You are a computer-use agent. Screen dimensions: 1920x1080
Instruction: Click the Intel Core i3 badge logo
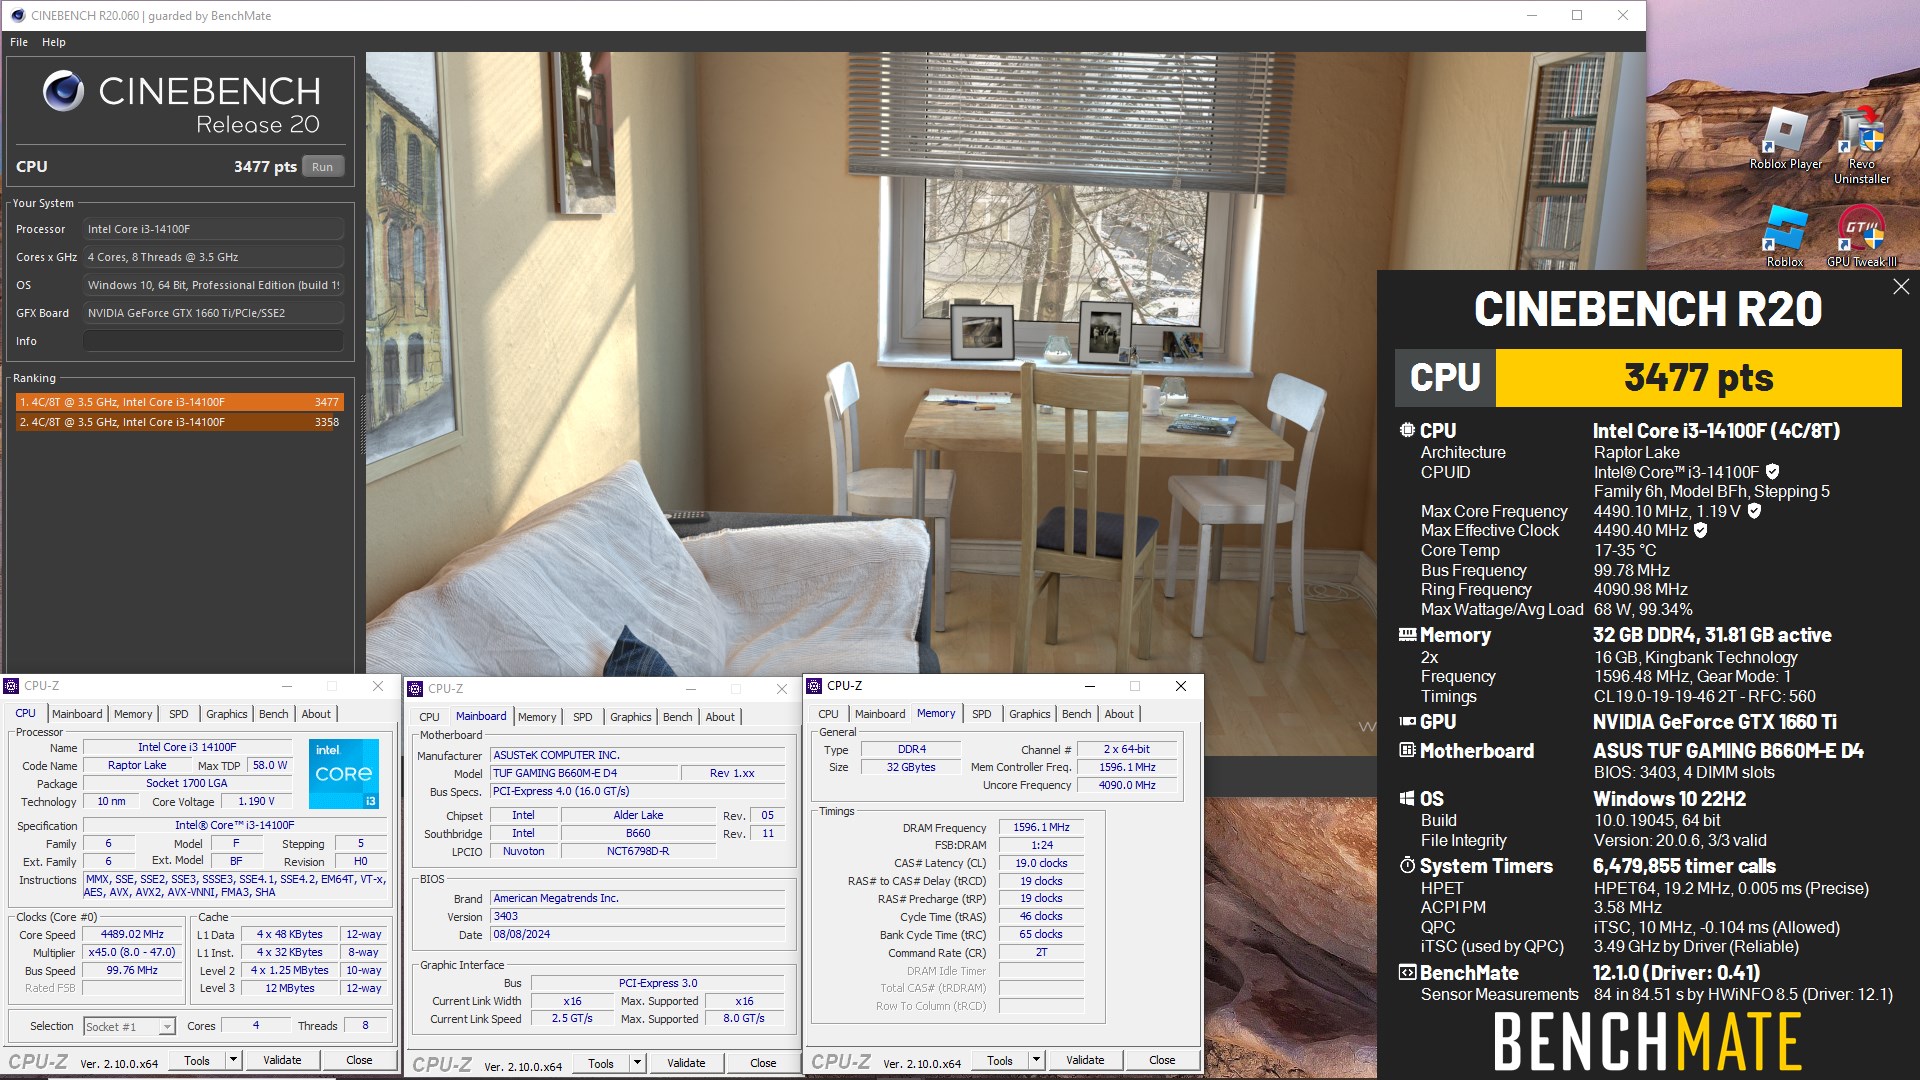(x=343, y=774)
